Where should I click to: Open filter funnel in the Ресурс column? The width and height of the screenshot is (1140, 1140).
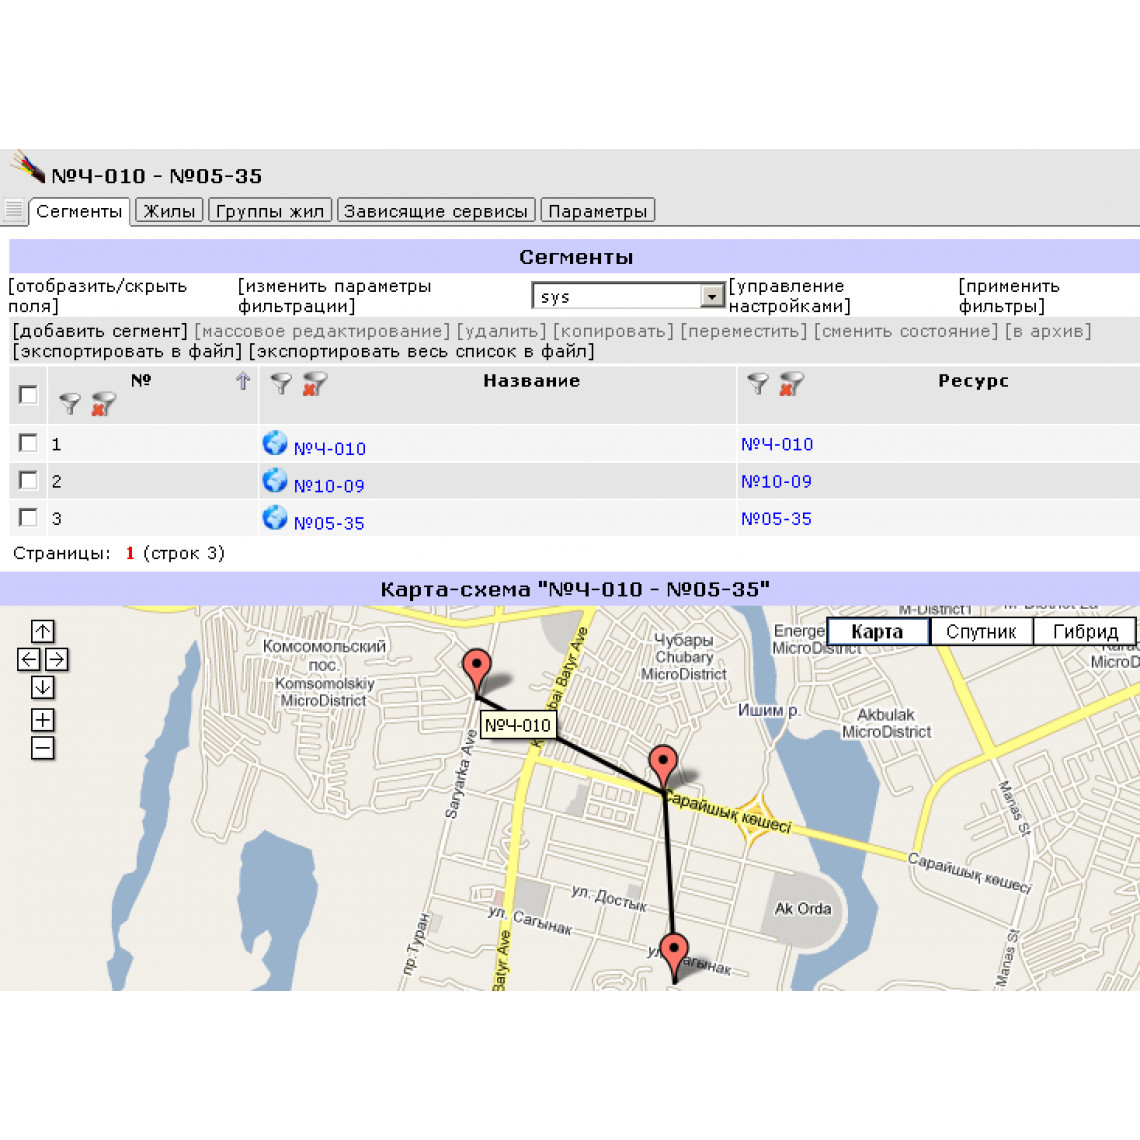(758, 383)
